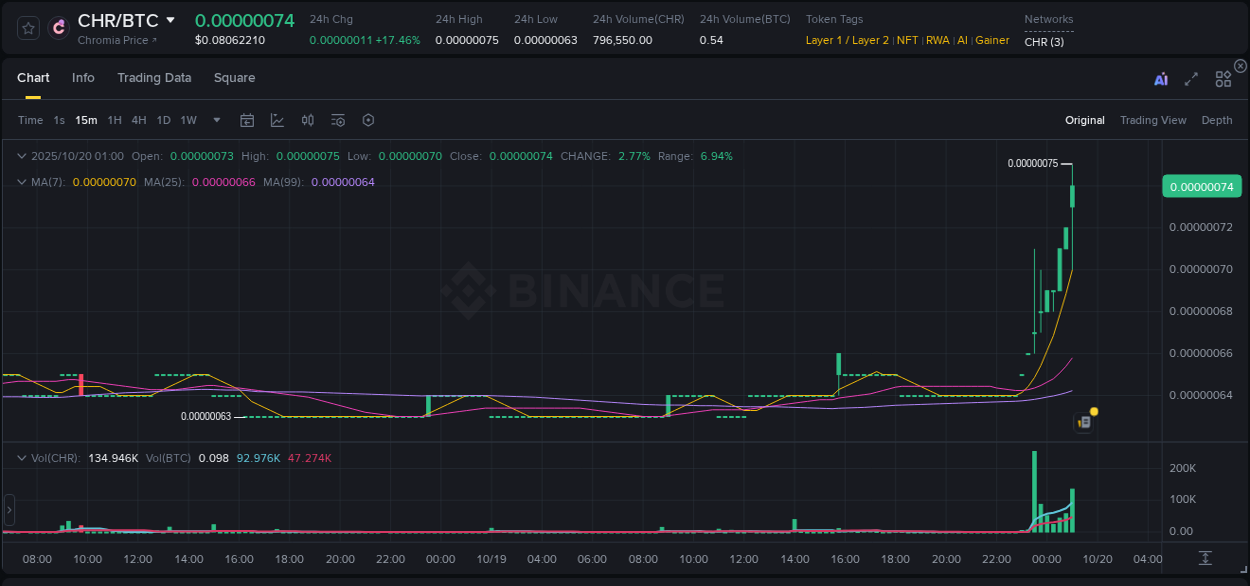The height and width of the screenshot is (586, 1250).
Task: Open the date range calendar icon
Action: point(247,120)
